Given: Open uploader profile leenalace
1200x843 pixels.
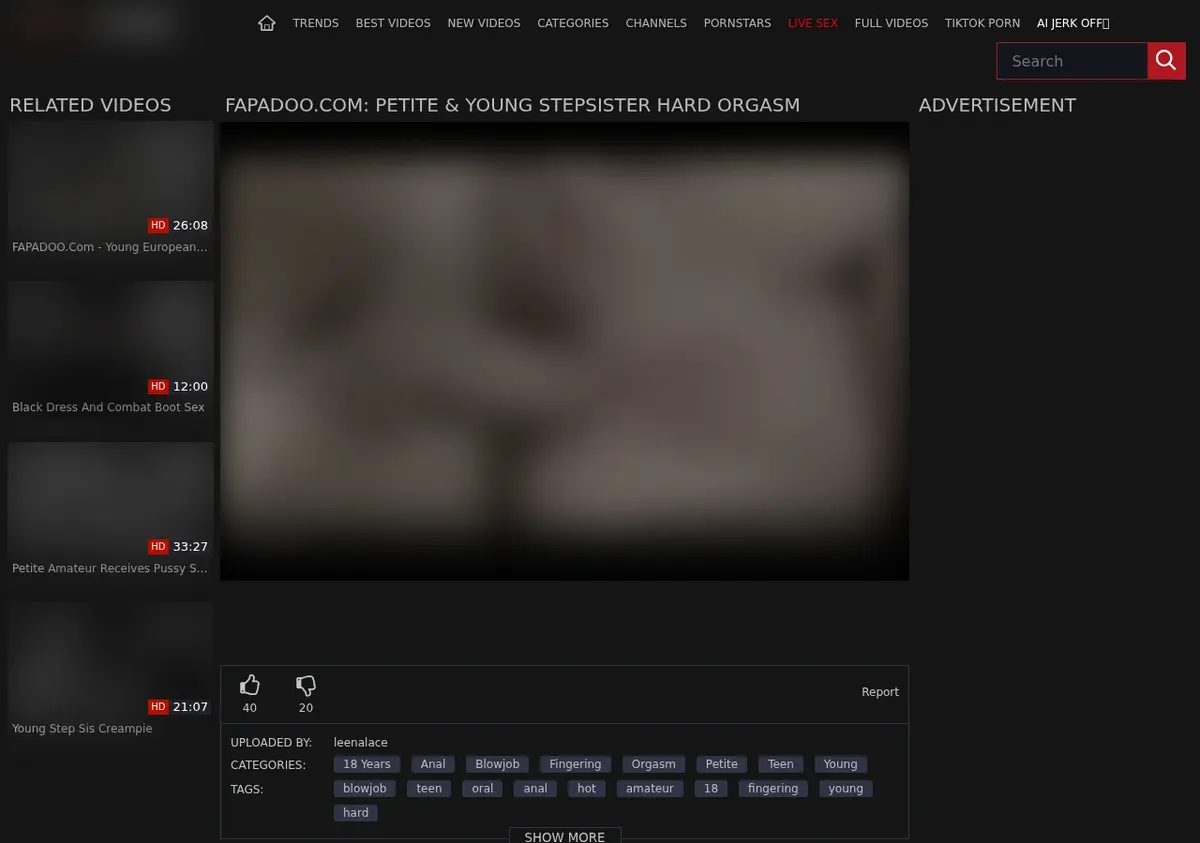Looking at the screenshot, I should 361,742.
